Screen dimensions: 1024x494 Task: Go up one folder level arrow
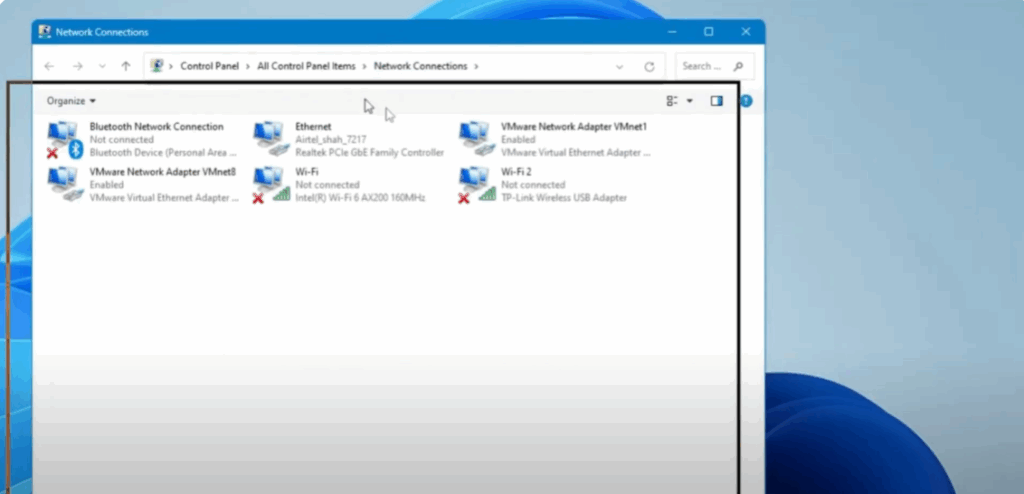(x=126, y=66)
